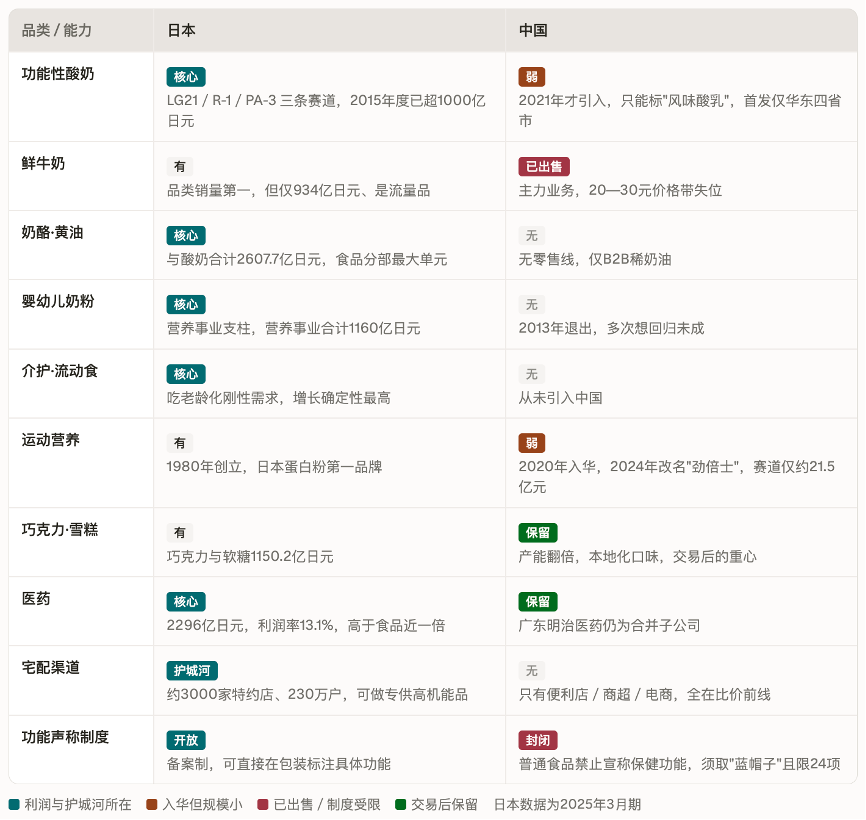Click text 2296亿日元，利润率13.1%
Screen dimensions: 866x820
click(x=250, y=626)
